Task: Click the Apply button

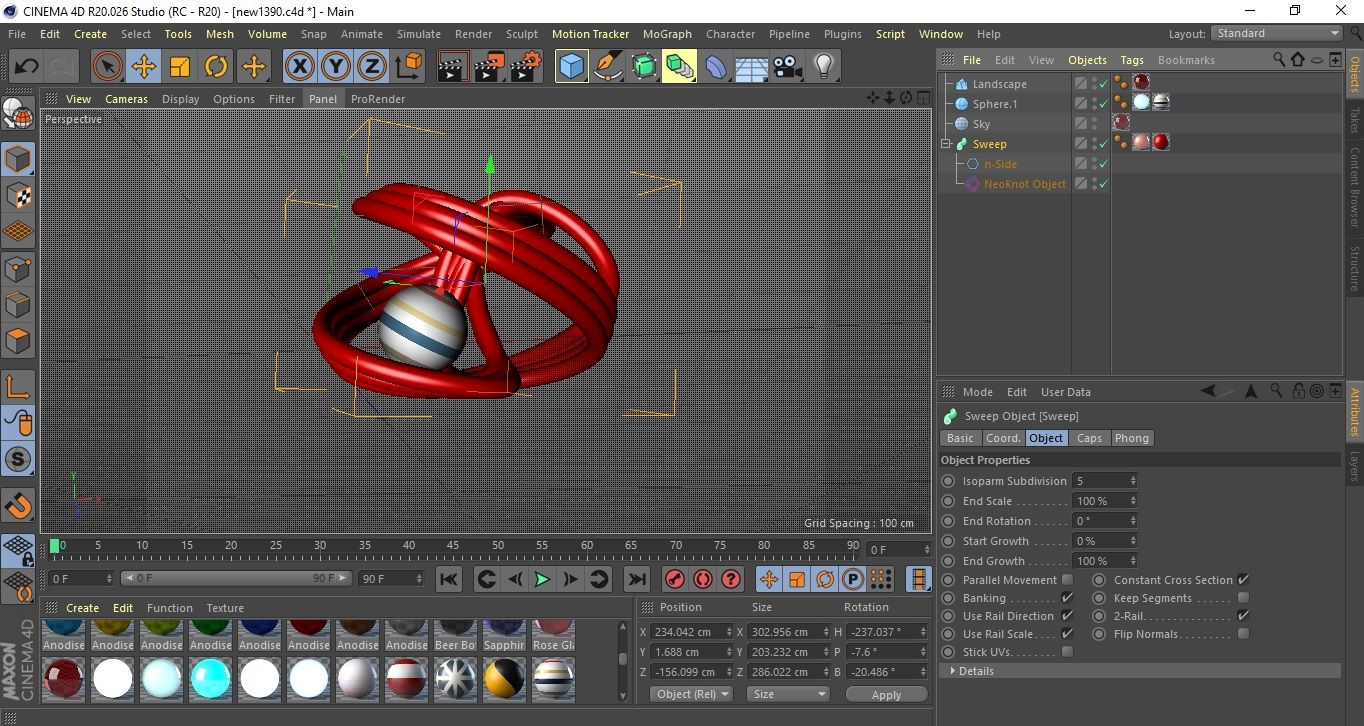Action: pos(886,694)
